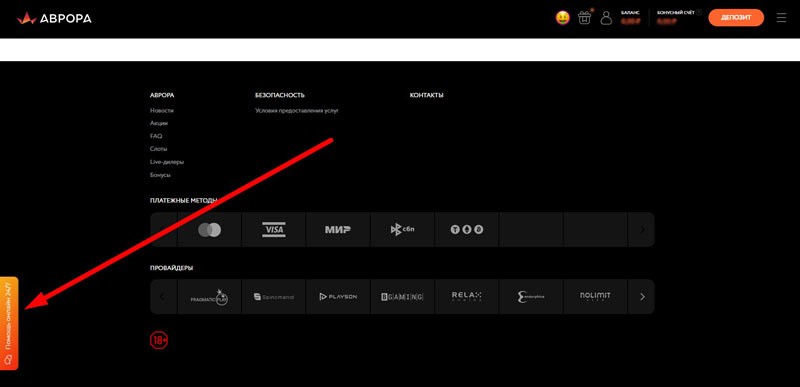Screen dimensions: 800x387
Task: Click the Playson provider logo
Action: click(x=338, y=297)
